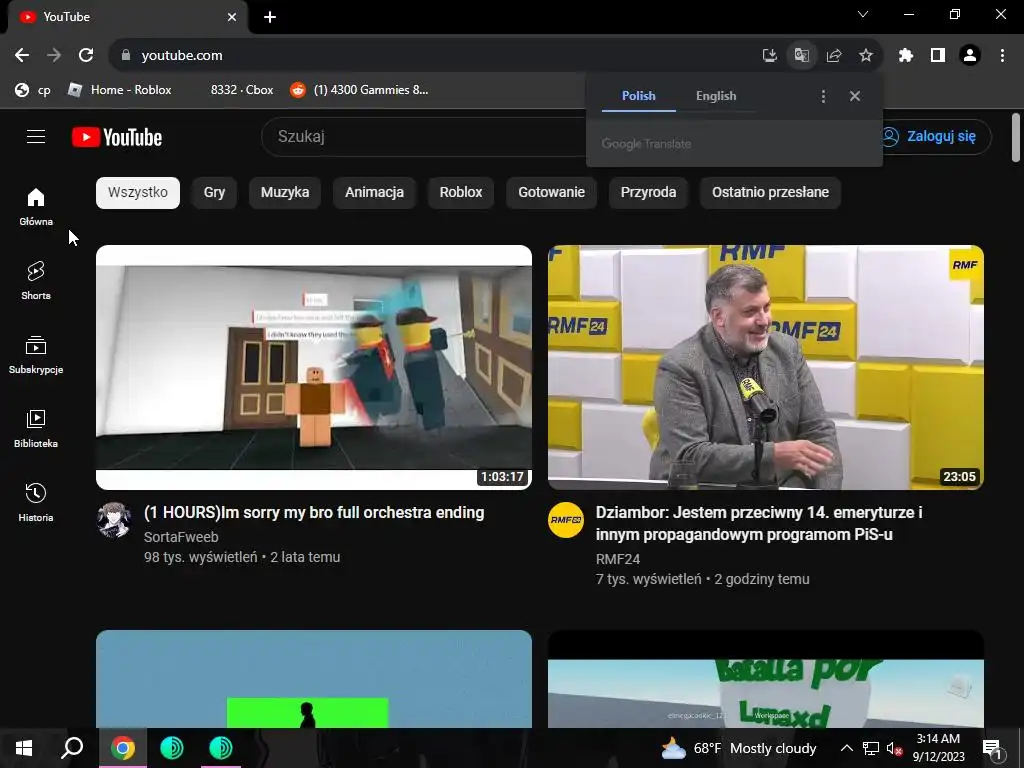Click the Szukaj search field

point(424,136)
